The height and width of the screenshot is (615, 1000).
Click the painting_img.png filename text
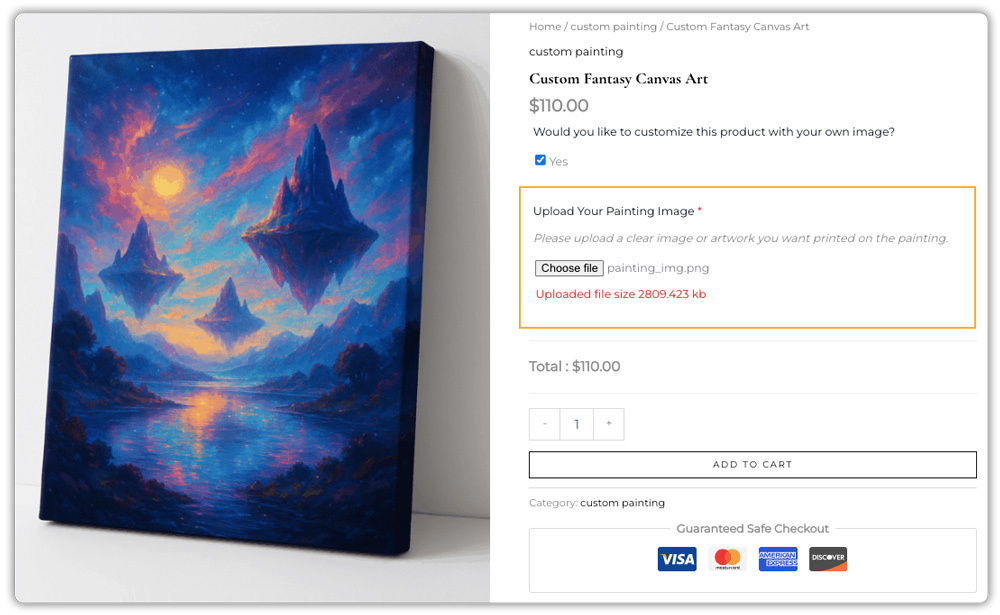(660, 268)
